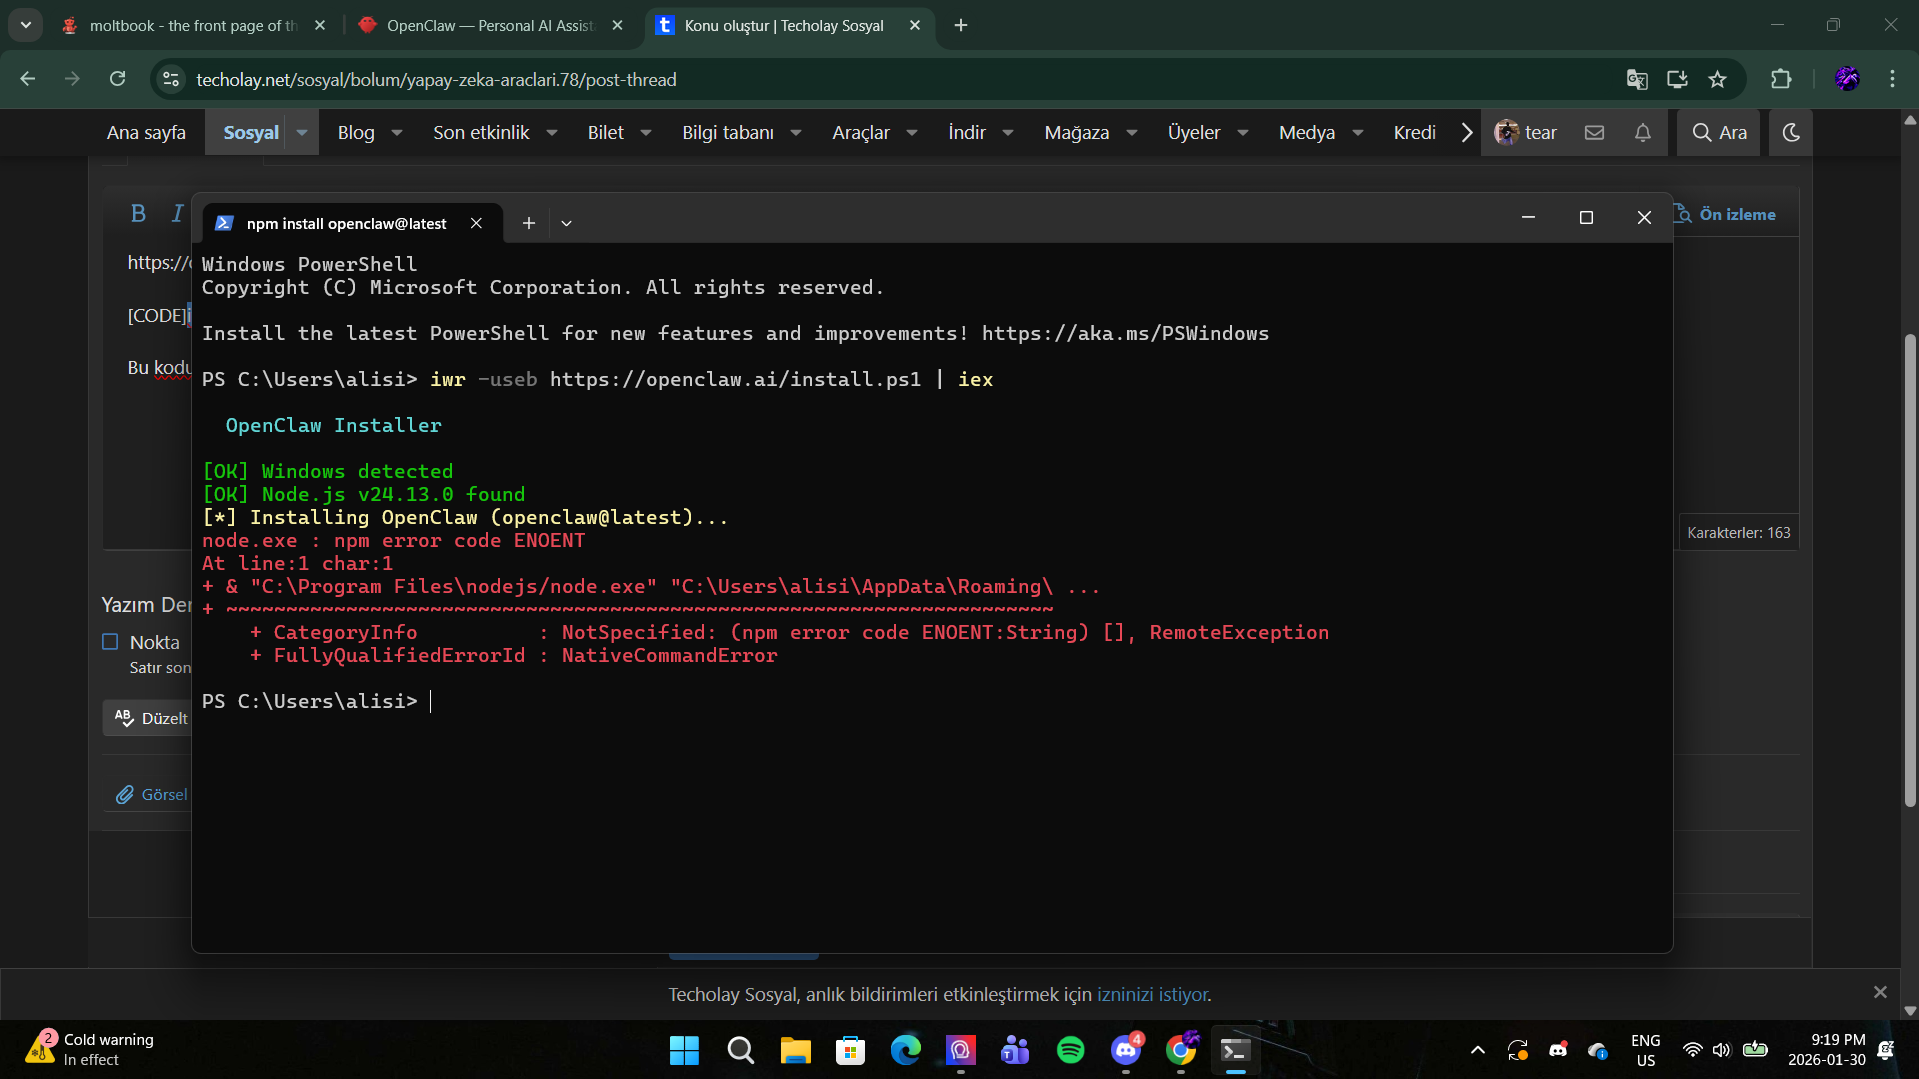Click the browser back arrow
Screen dimensions: 1919x1079
pos(28,79)
